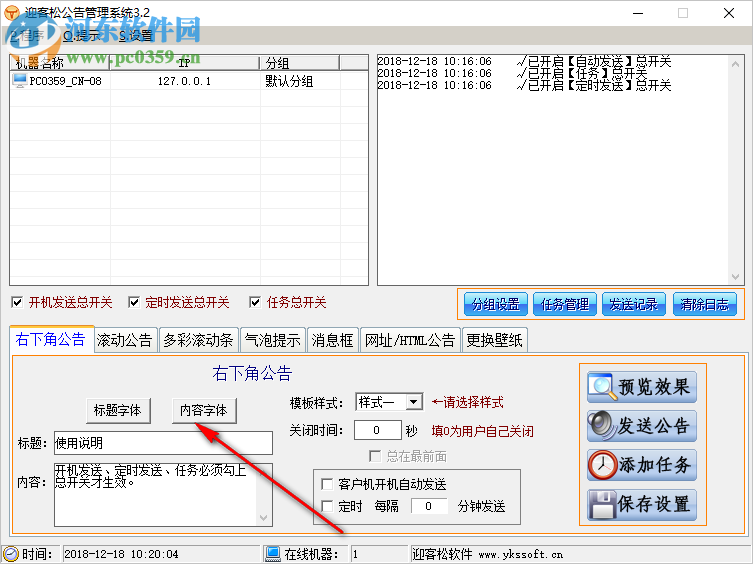Toggle the 开机发送总开关 checkbox
753x564 pixels.
point(17,302)
